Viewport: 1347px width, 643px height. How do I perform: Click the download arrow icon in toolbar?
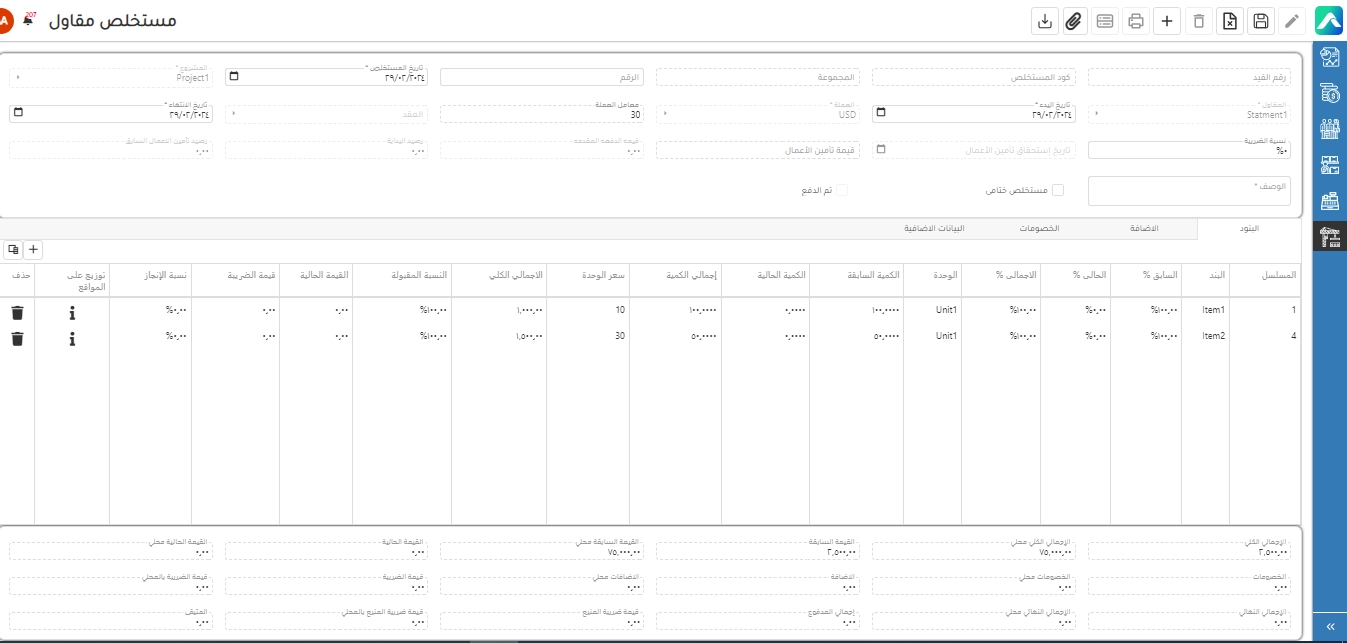(x=1044, y=21)
